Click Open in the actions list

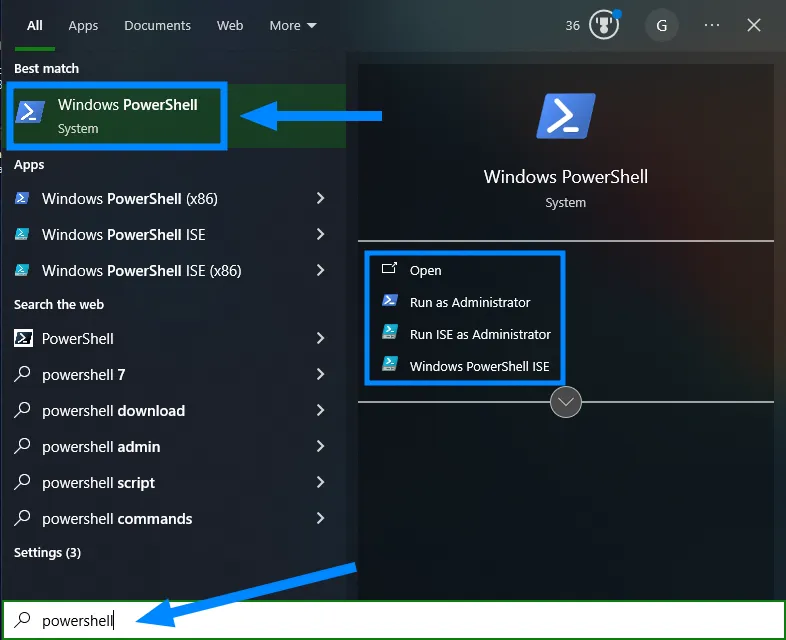coord(426,271)
